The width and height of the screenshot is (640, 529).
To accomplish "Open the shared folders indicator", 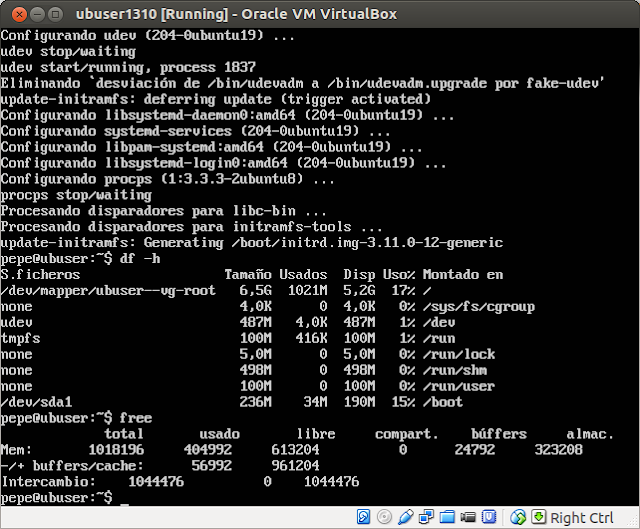I will click(447, 517).
